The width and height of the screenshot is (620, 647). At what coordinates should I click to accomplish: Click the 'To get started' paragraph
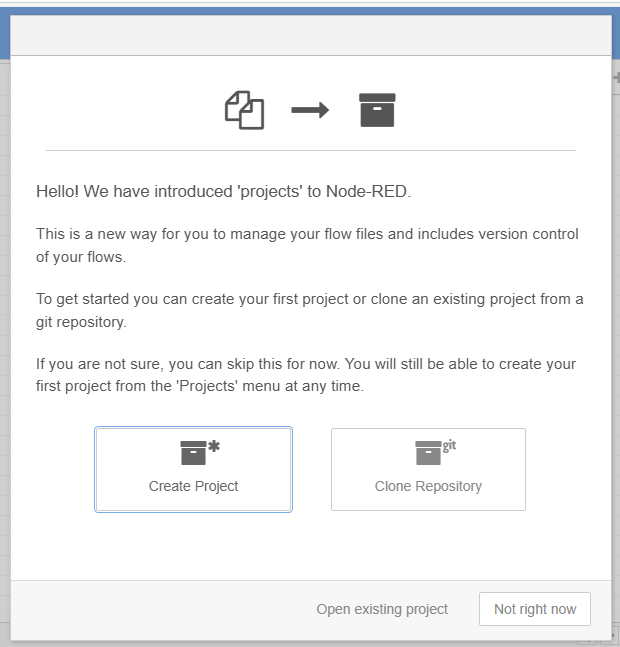tap(309, 310)
